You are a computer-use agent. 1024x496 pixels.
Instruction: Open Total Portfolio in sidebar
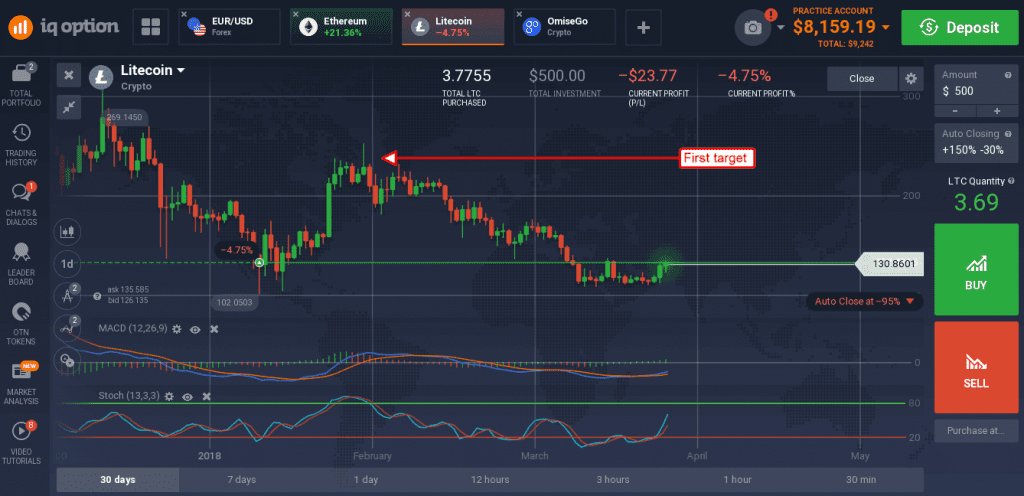pyautogui.click(x=22, y=85)
